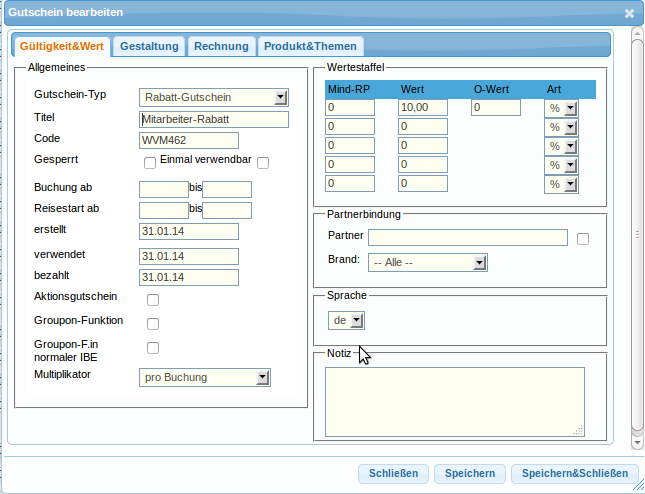
Task: Tick the Gesperrt checkbox
Action: point(150,162)
